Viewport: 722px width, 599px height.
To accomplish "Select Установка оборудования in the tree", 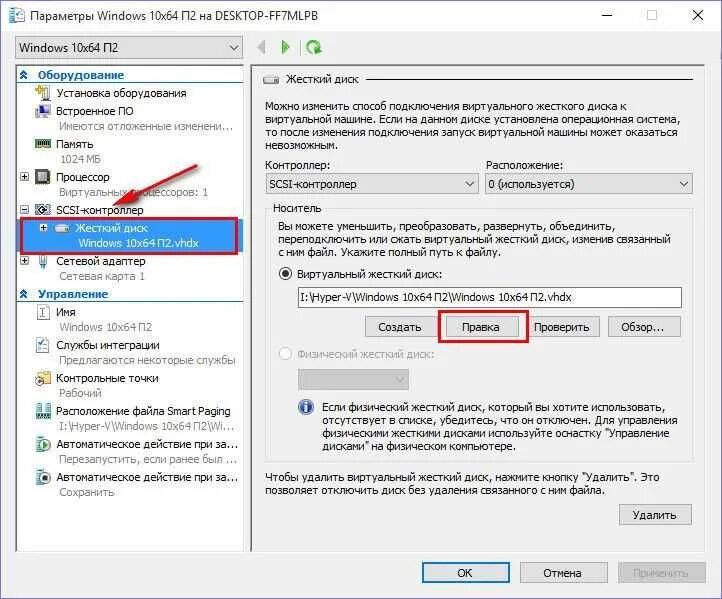I will coord(121,93).
